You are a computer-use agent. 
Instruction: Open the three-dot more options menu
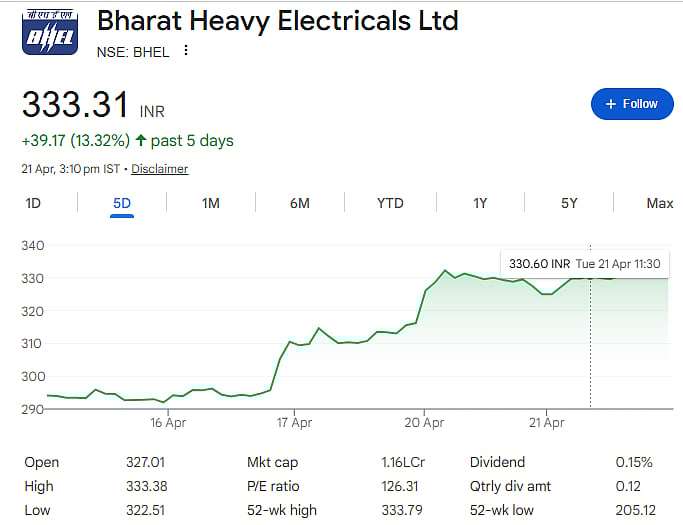click(x=186, y=51)
